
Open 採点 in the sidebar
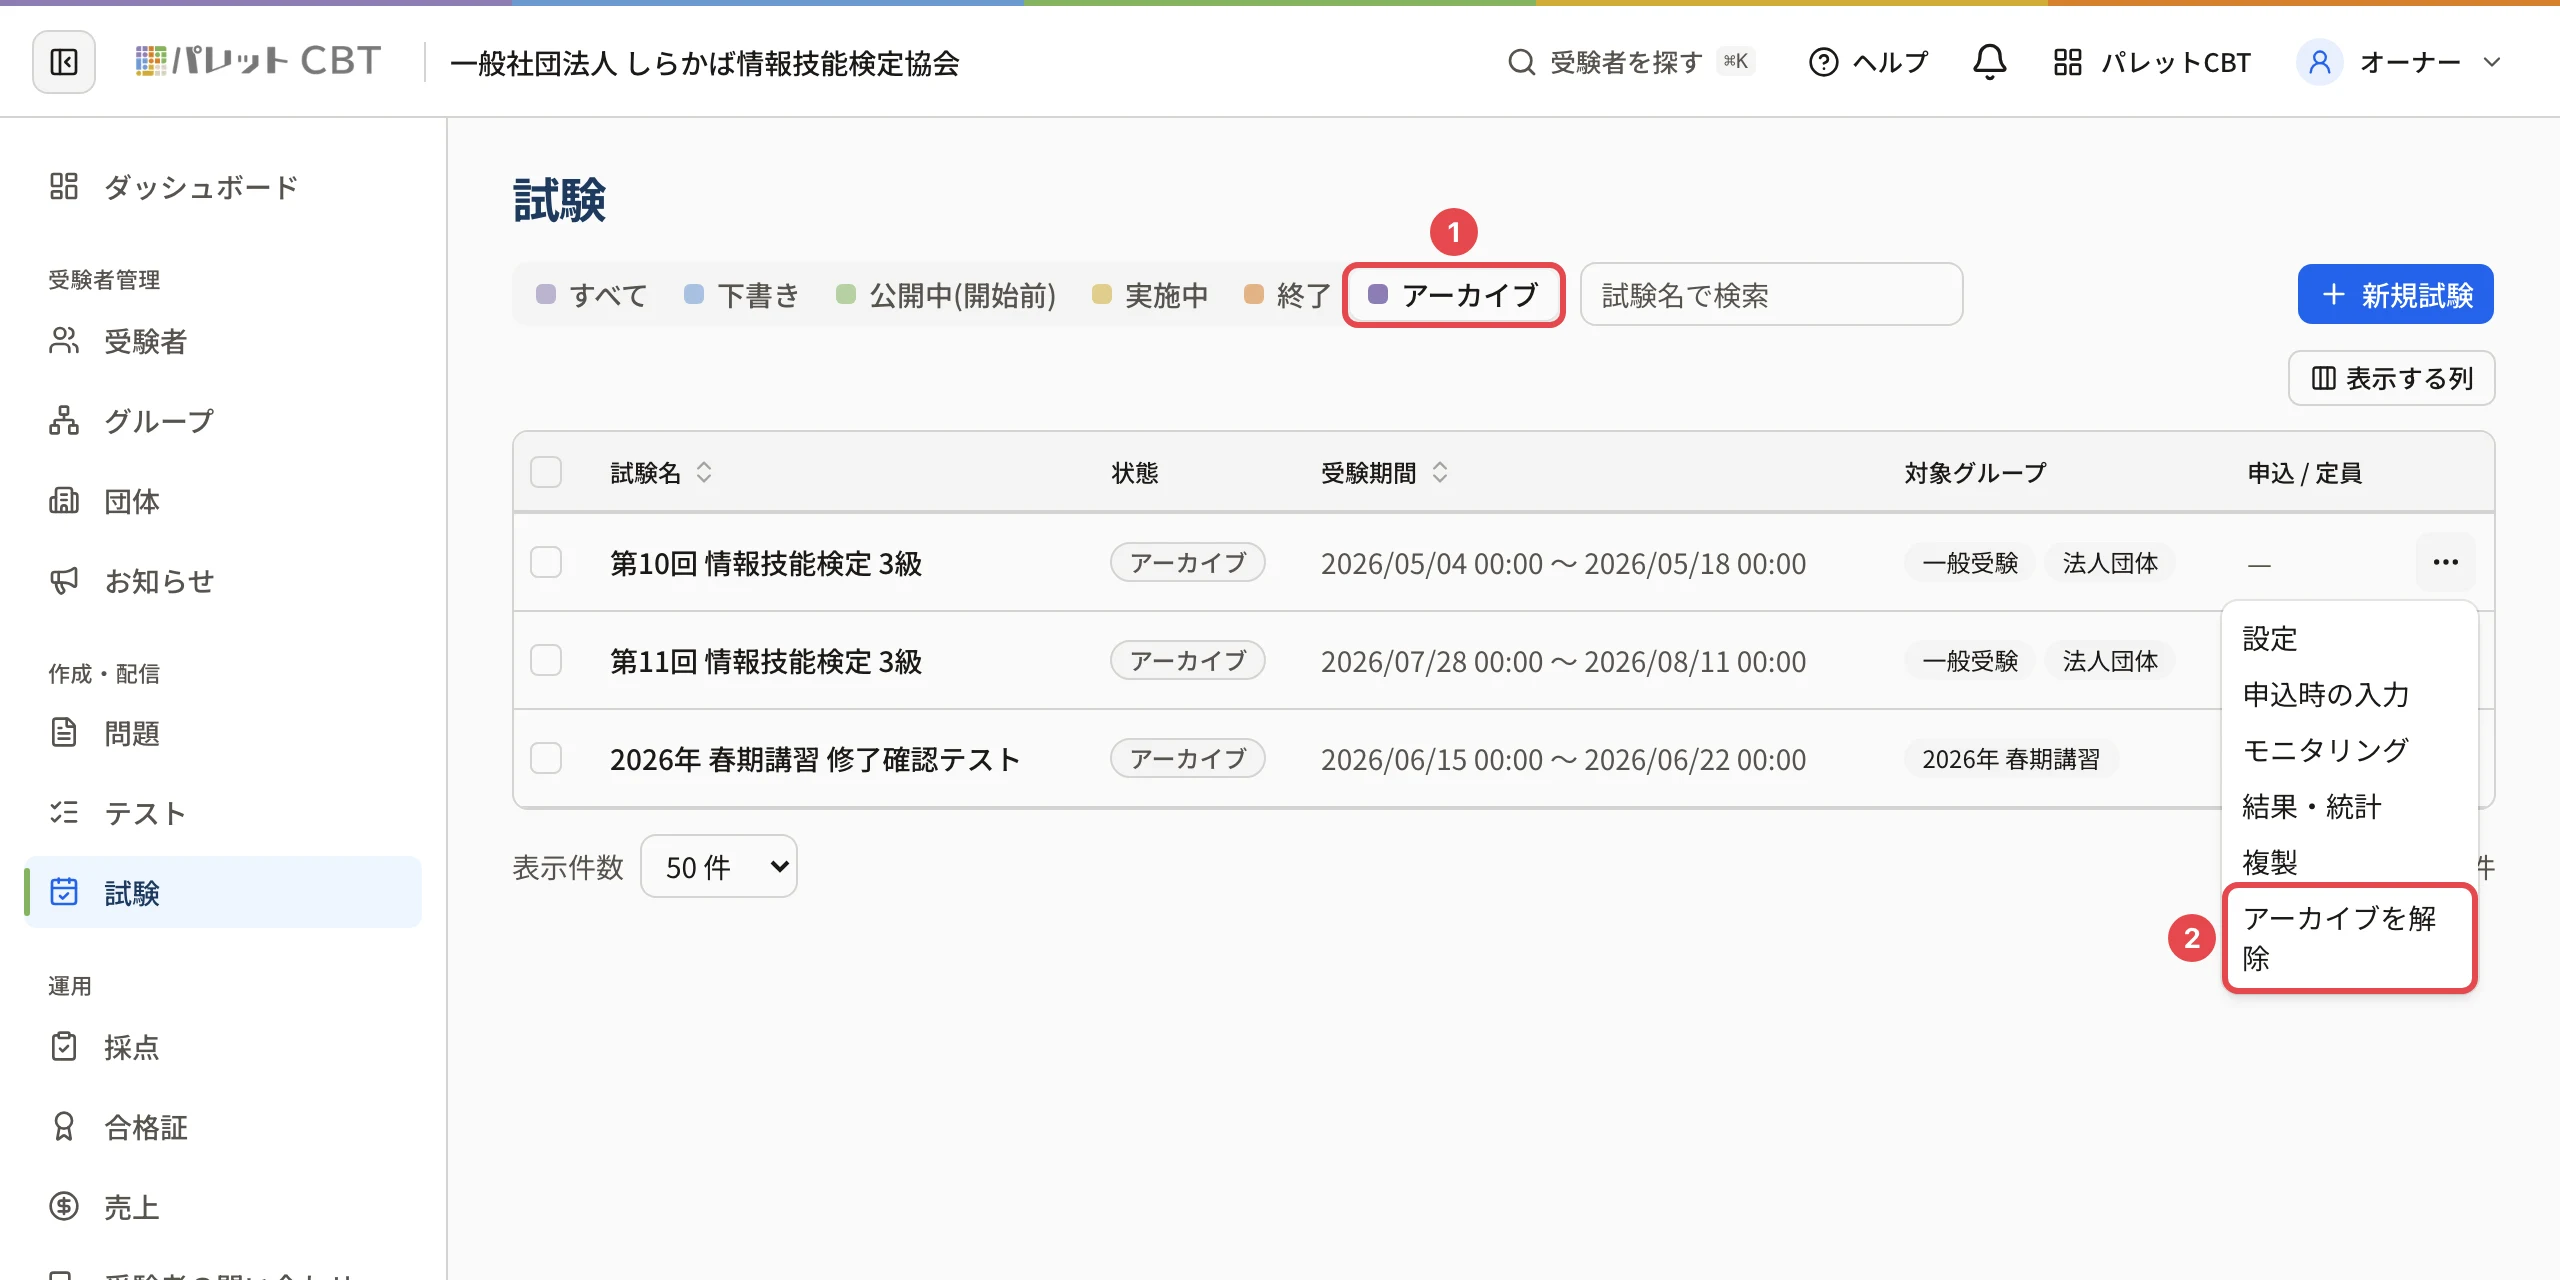pyautogui.click(x=222, y=1047)
